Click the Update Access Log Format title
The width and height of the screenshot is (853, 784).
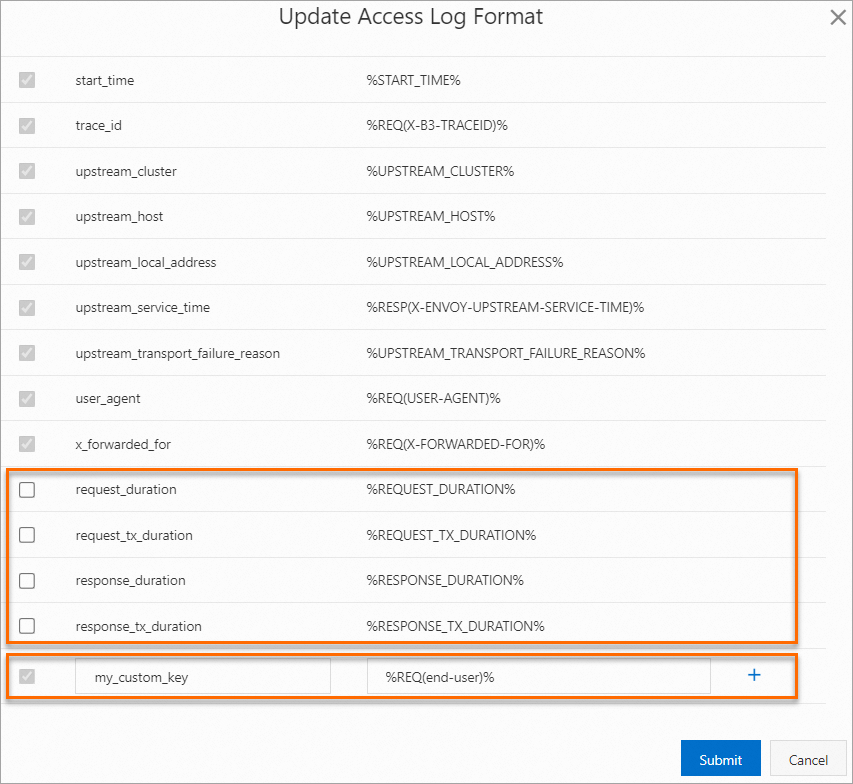click(x=411, y=17)
